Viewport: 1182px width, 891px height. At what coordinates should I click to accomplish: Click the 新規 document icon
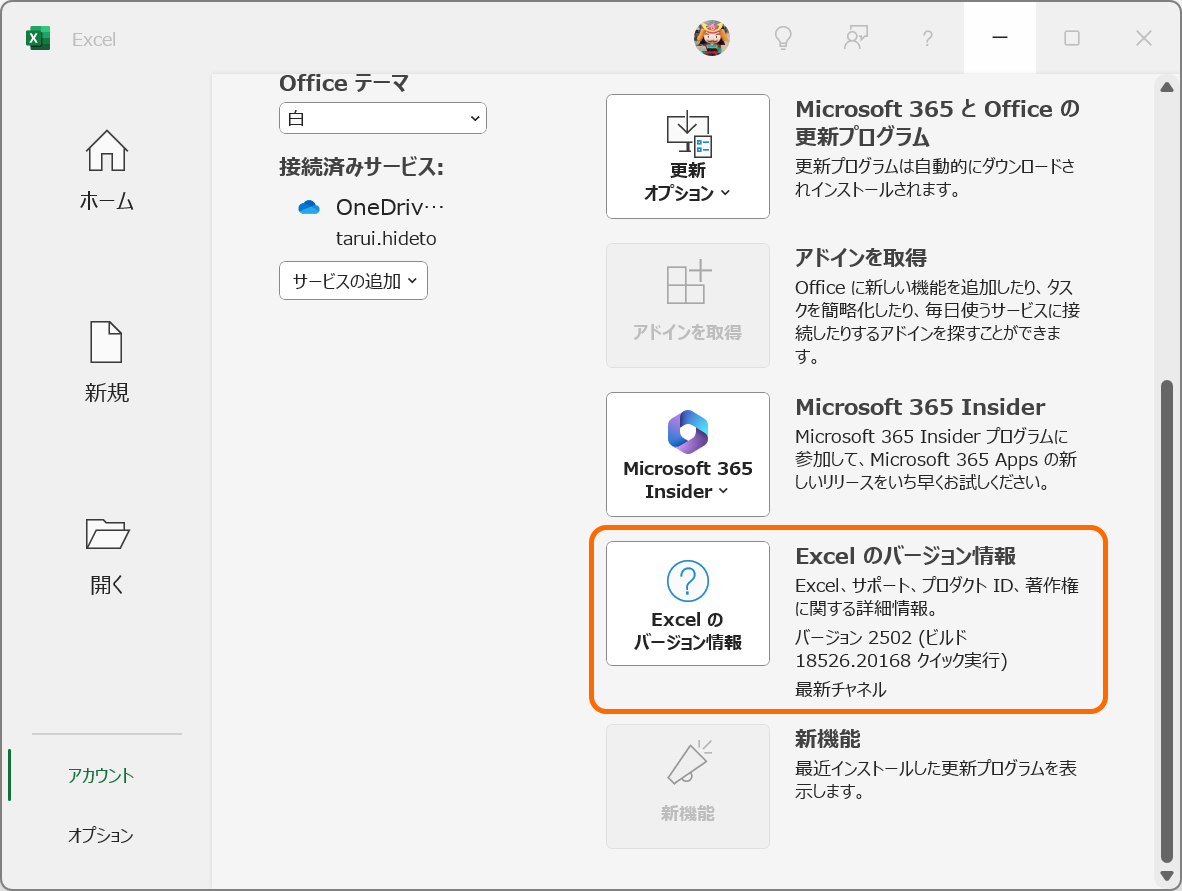pos(105,343)
